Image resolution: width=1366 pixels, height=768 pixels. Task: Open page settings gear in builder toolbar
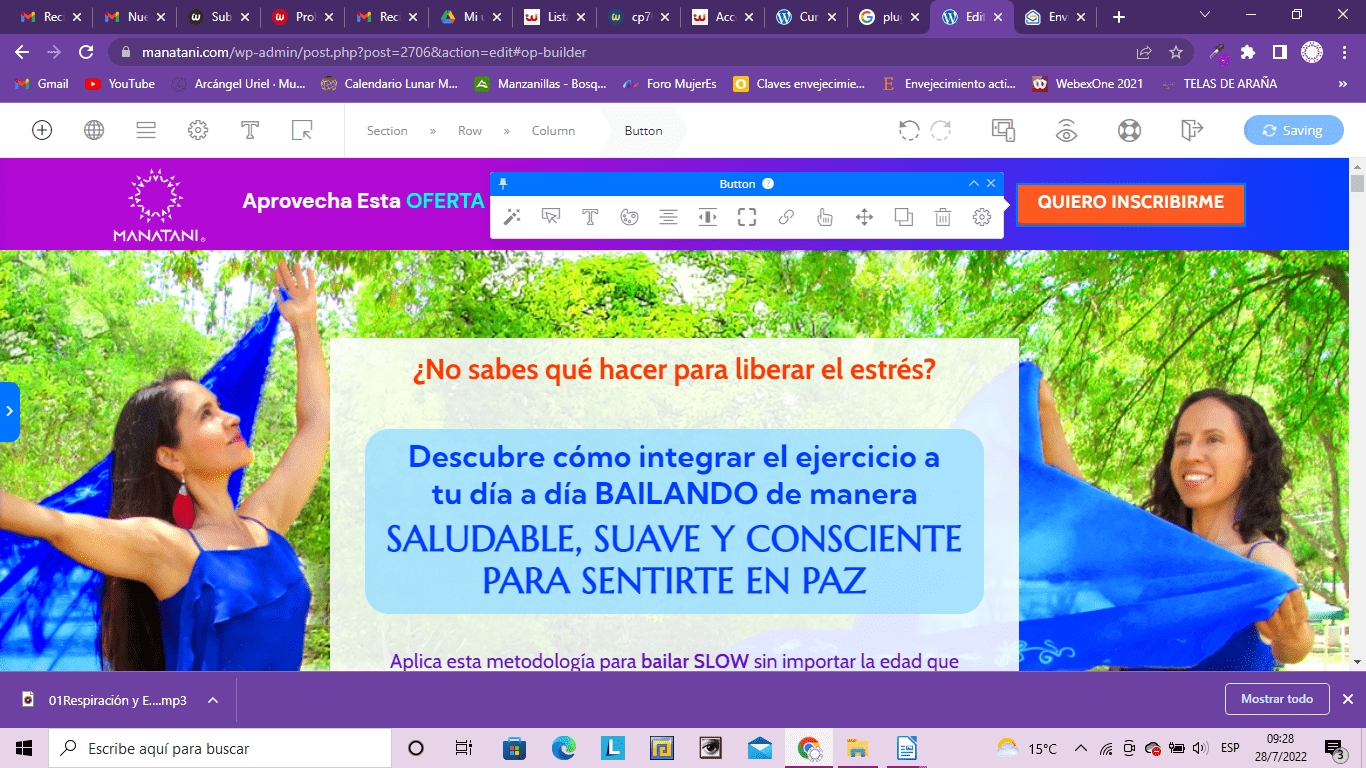[x=198, y=130]
